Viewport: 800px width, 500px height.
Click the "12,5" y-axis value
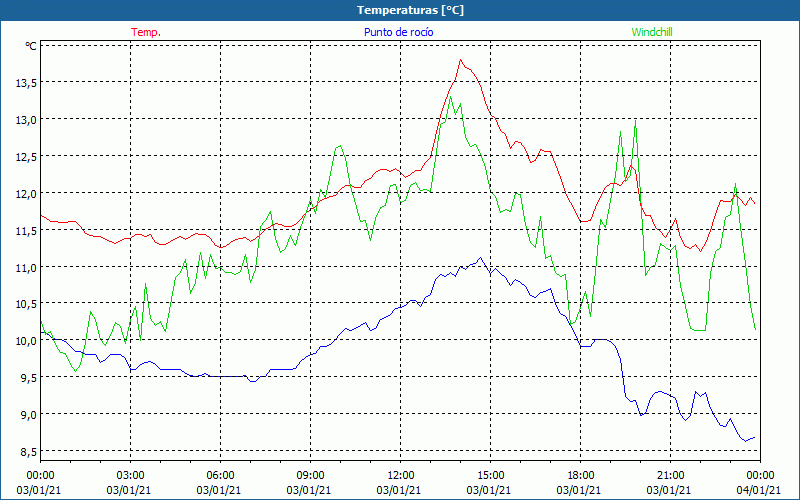pos(26,156)
